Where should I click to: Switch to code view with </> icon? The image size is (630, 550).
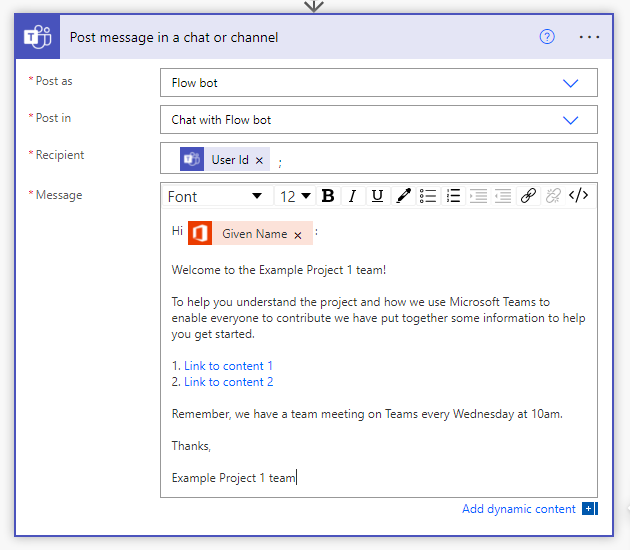[x=579, y=196]
